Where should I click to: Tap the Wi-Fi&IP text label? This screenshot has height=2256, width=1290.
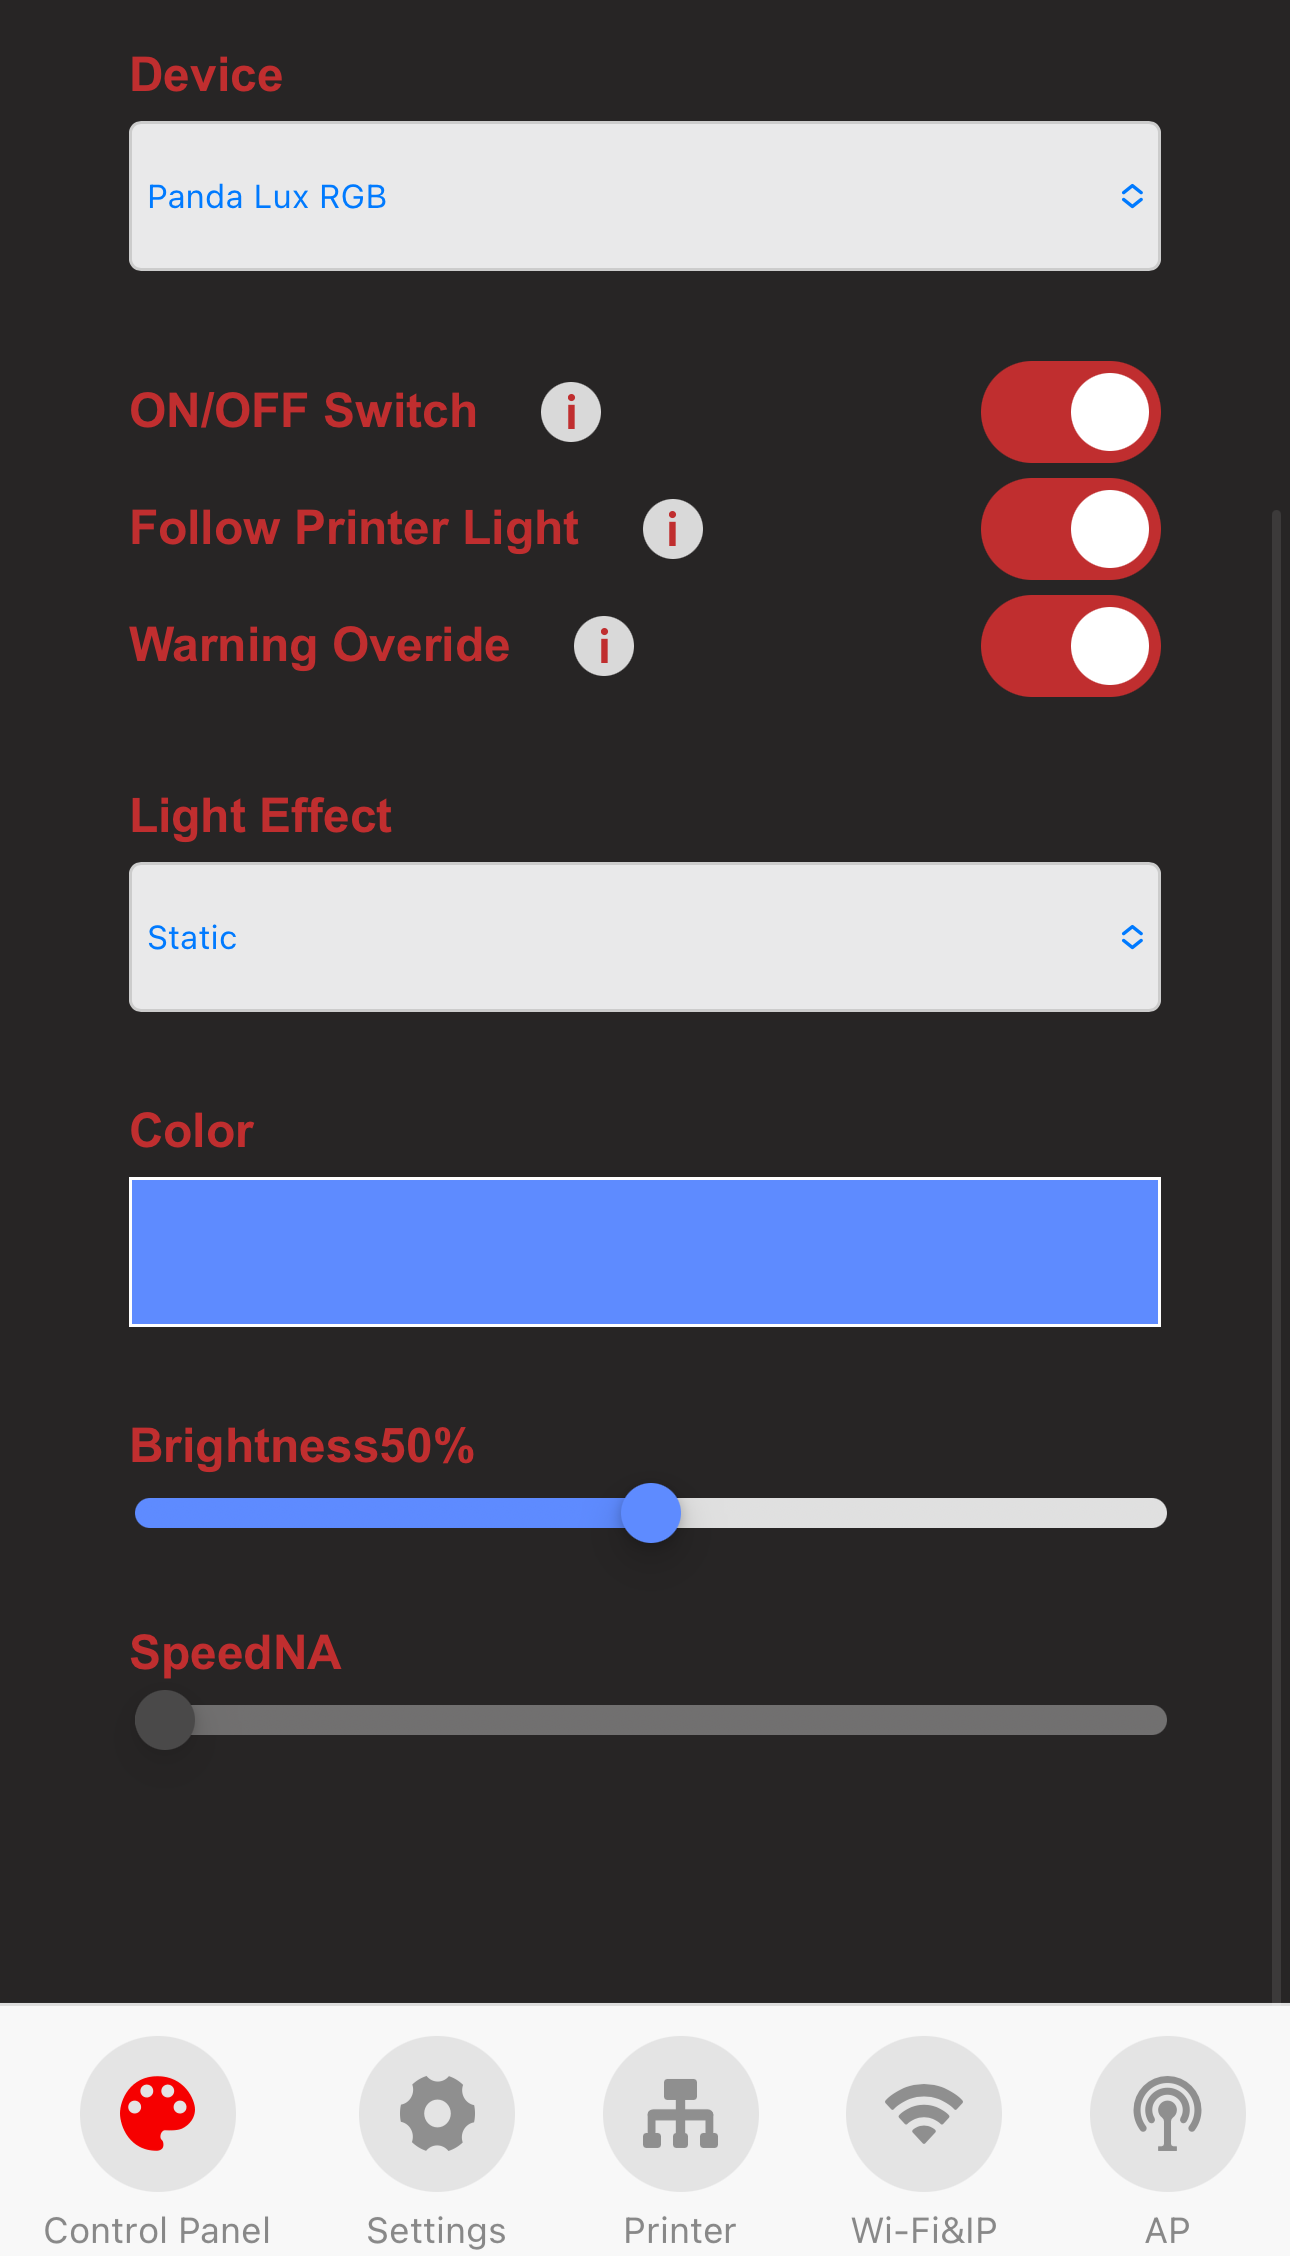pos(924,2231)
